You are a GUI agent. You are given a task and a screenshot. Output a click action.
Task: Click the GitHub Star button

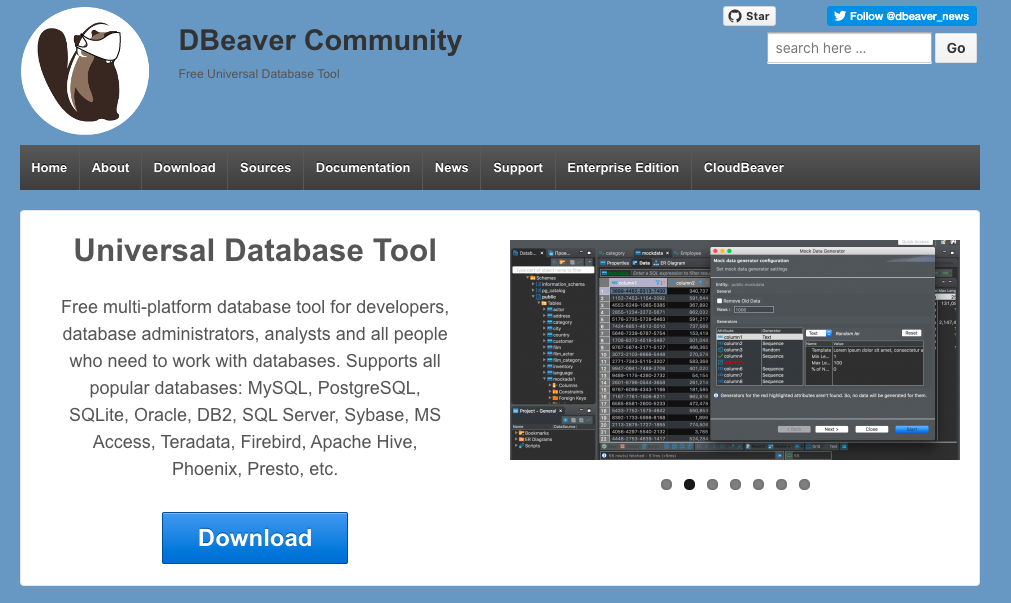749,16
